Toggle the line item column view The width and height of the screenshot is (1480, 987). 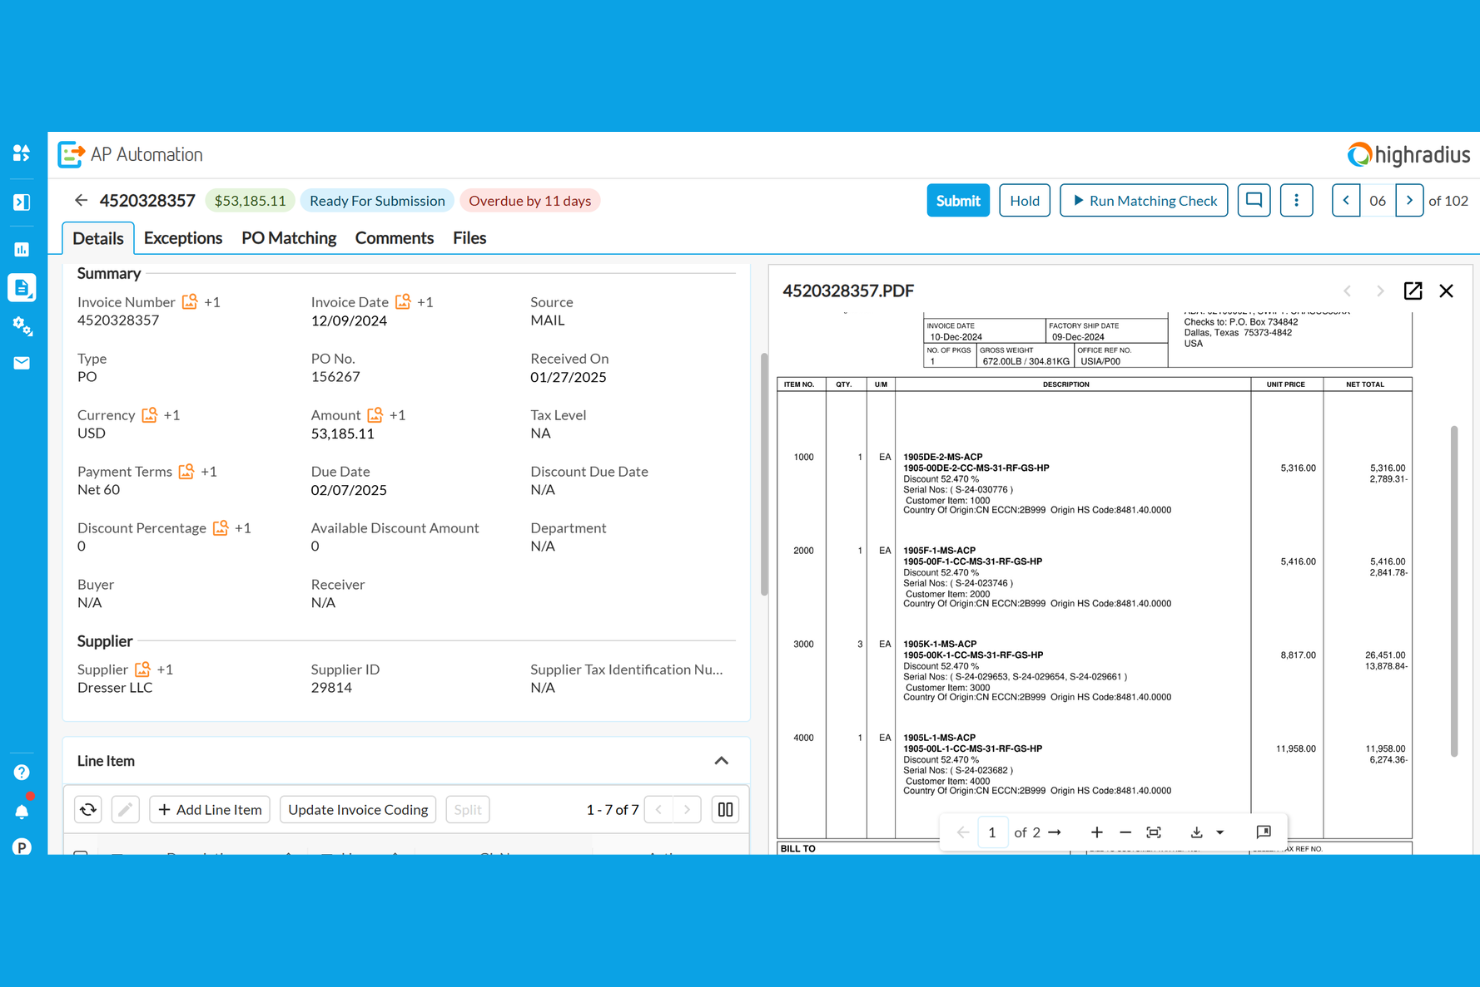pyautogui.click(x=725, y=809)
